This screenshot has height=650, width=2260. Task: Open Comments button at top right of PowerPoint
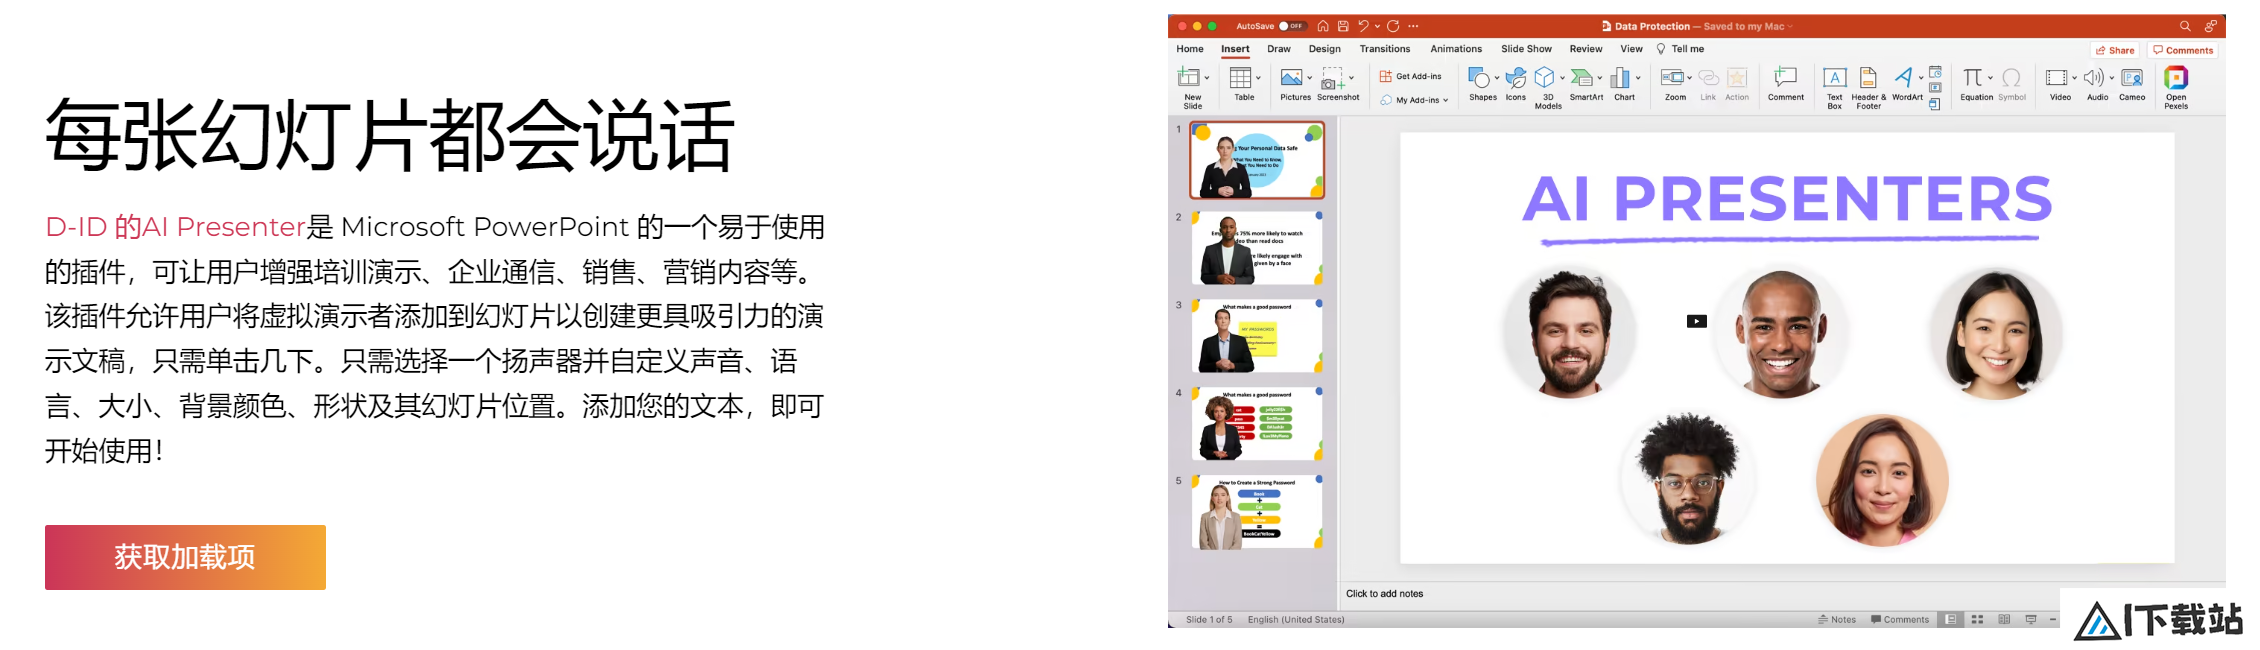pos(2183,50)
